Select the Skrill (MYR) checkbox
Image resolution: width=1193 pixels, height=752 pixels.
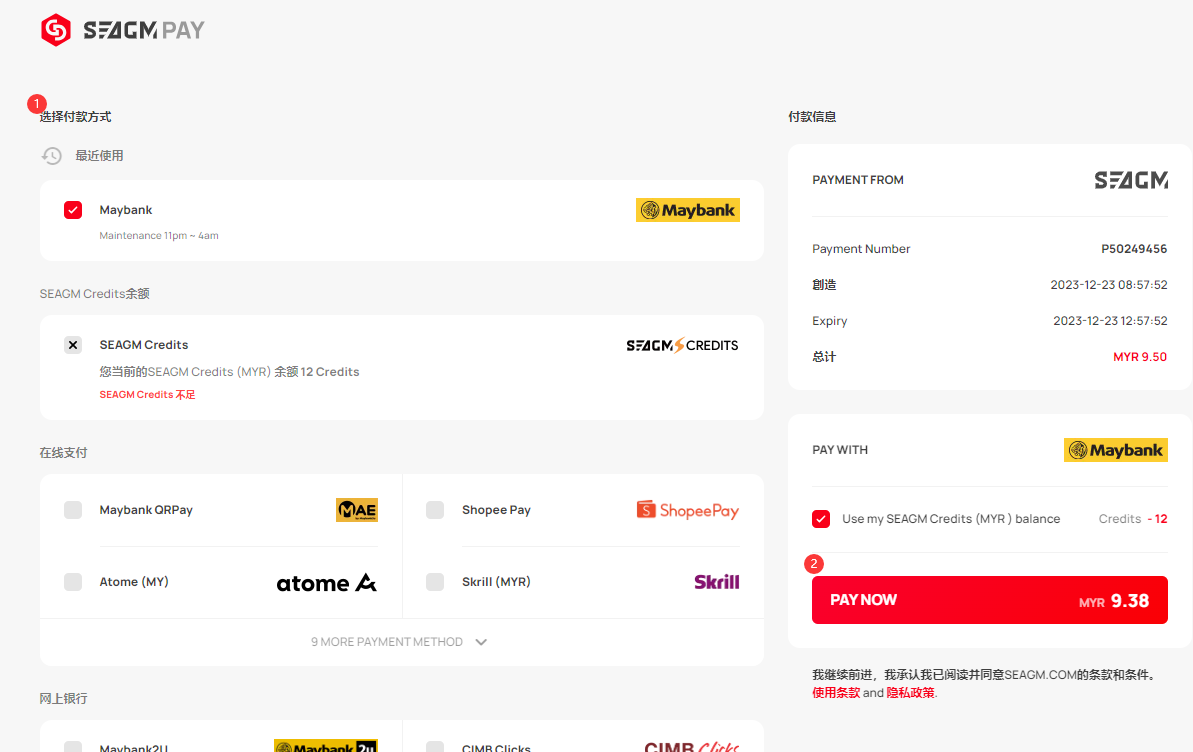pos(435,582)
